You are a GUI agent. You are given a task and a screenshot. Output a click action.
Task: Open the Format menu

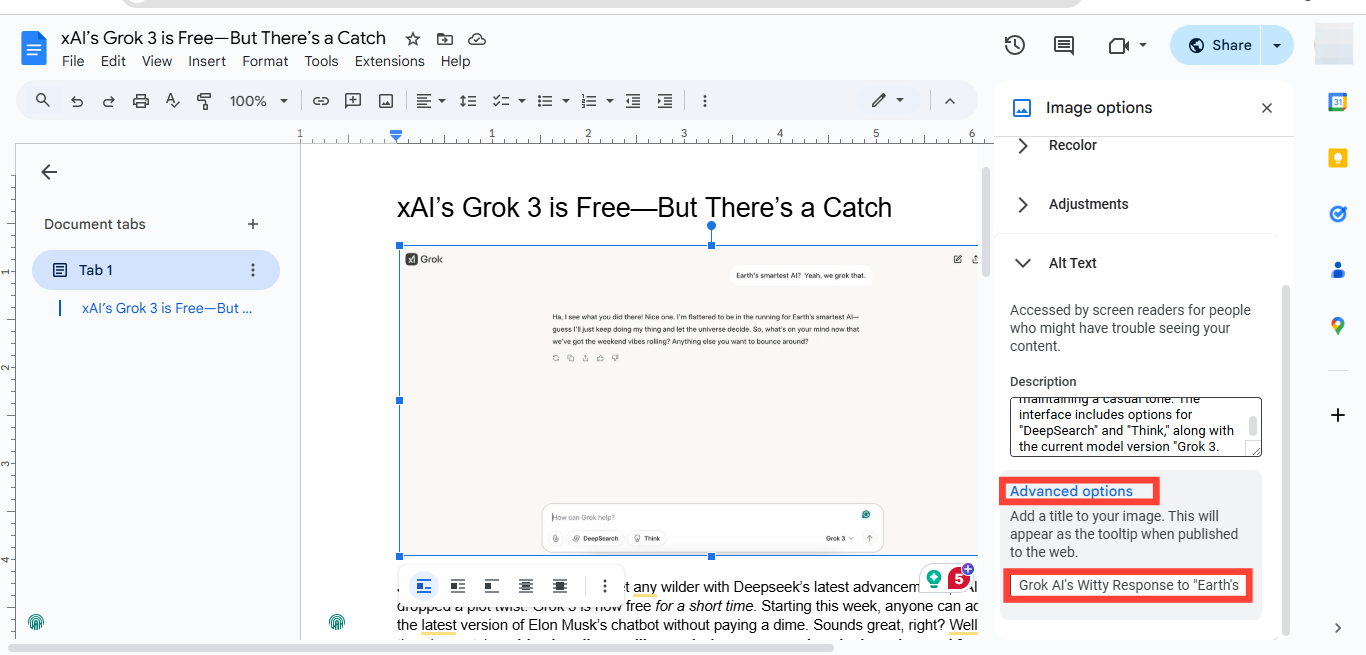pos(265,61)
